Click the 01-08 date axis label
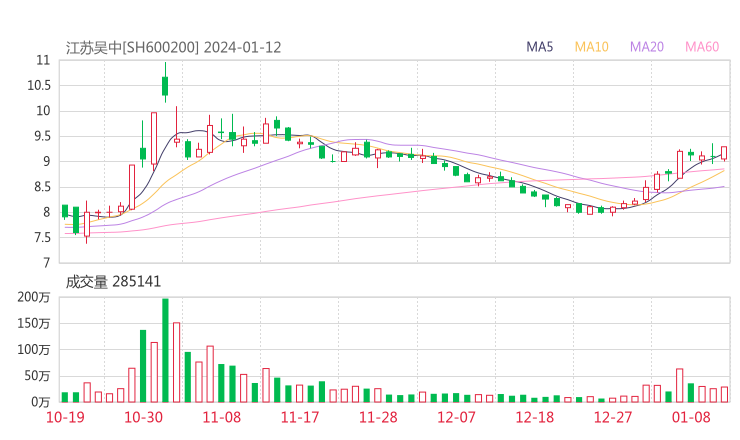This screenshot has height=440, width=740. [691, 417]
